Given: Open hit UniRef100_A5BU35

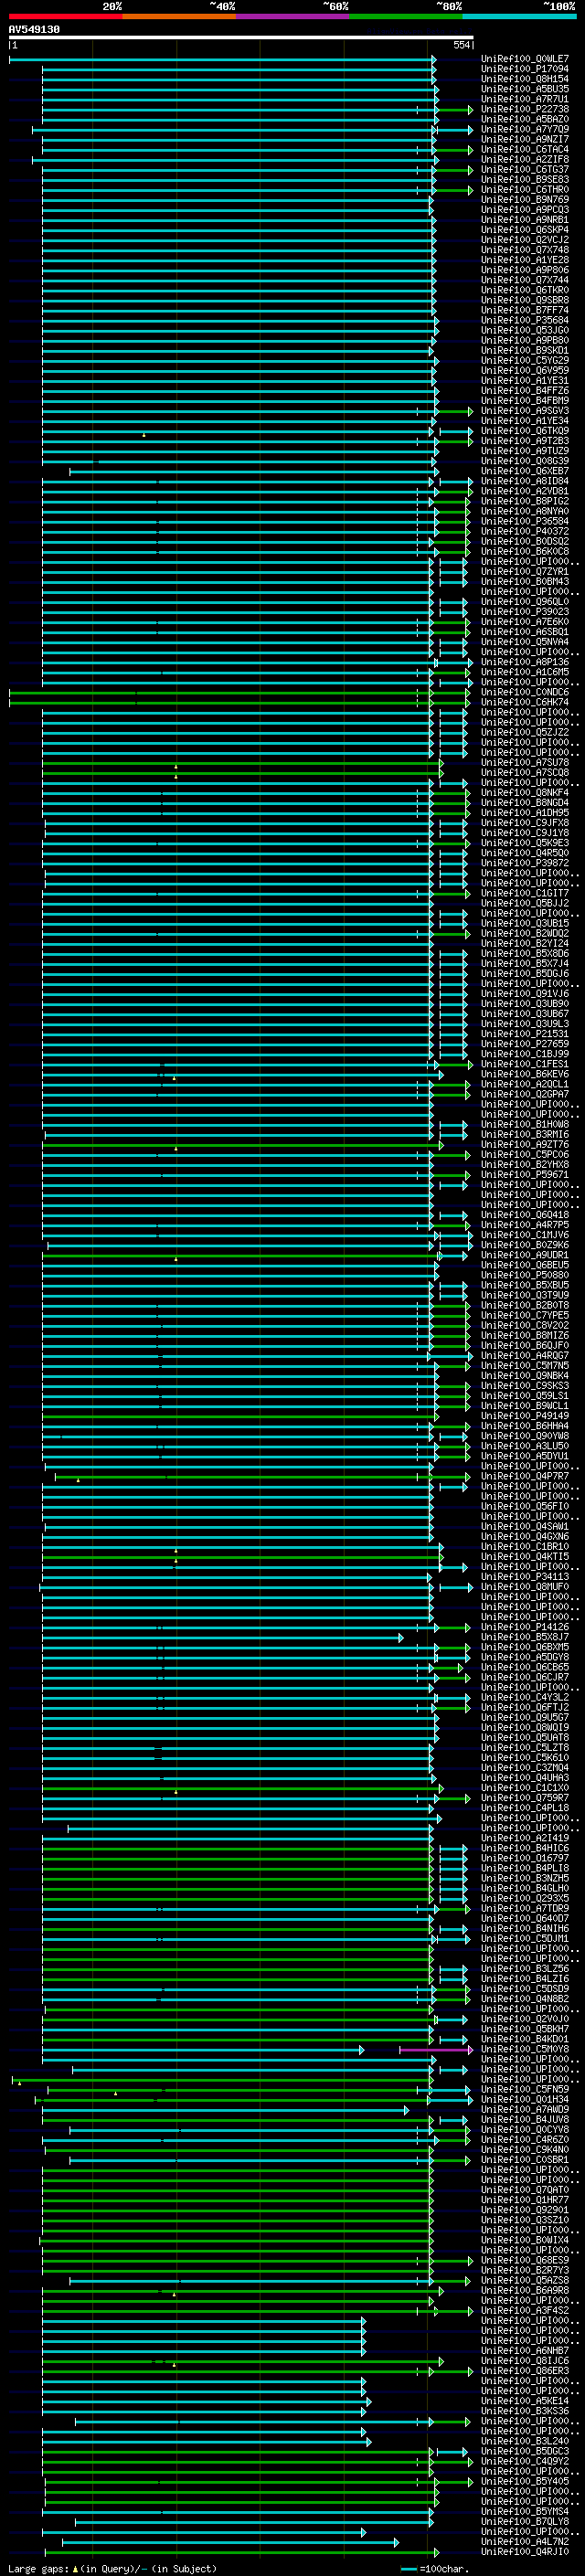Looking at the screenshot, I should [525, 89].
